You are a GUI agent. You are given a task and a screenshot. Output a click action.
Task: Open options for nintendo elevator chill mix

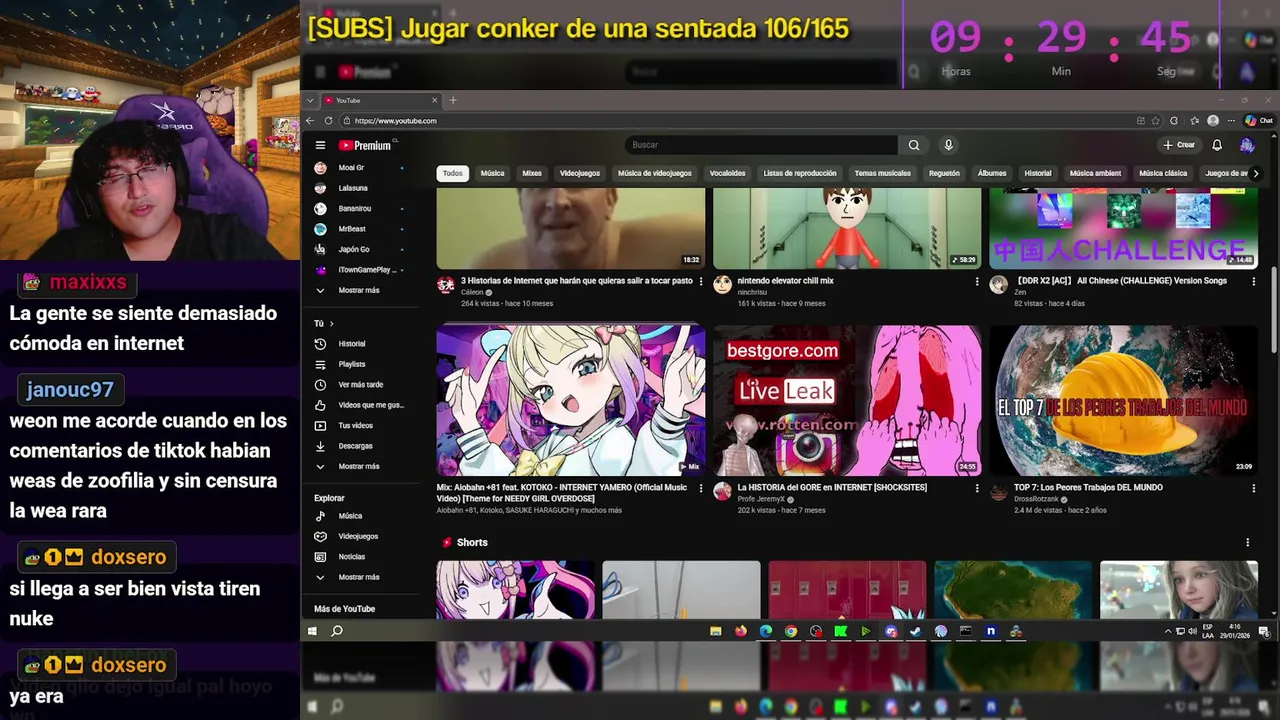(977, 281)
